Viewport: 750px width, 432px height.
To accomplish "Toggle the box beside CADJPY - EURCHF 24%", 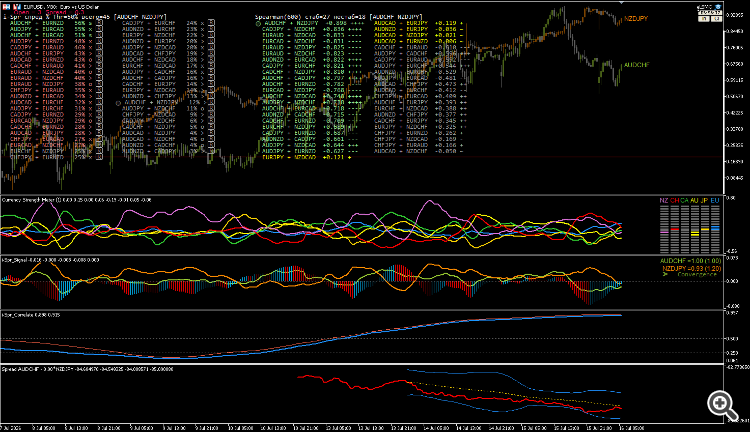I will (211, 23).
